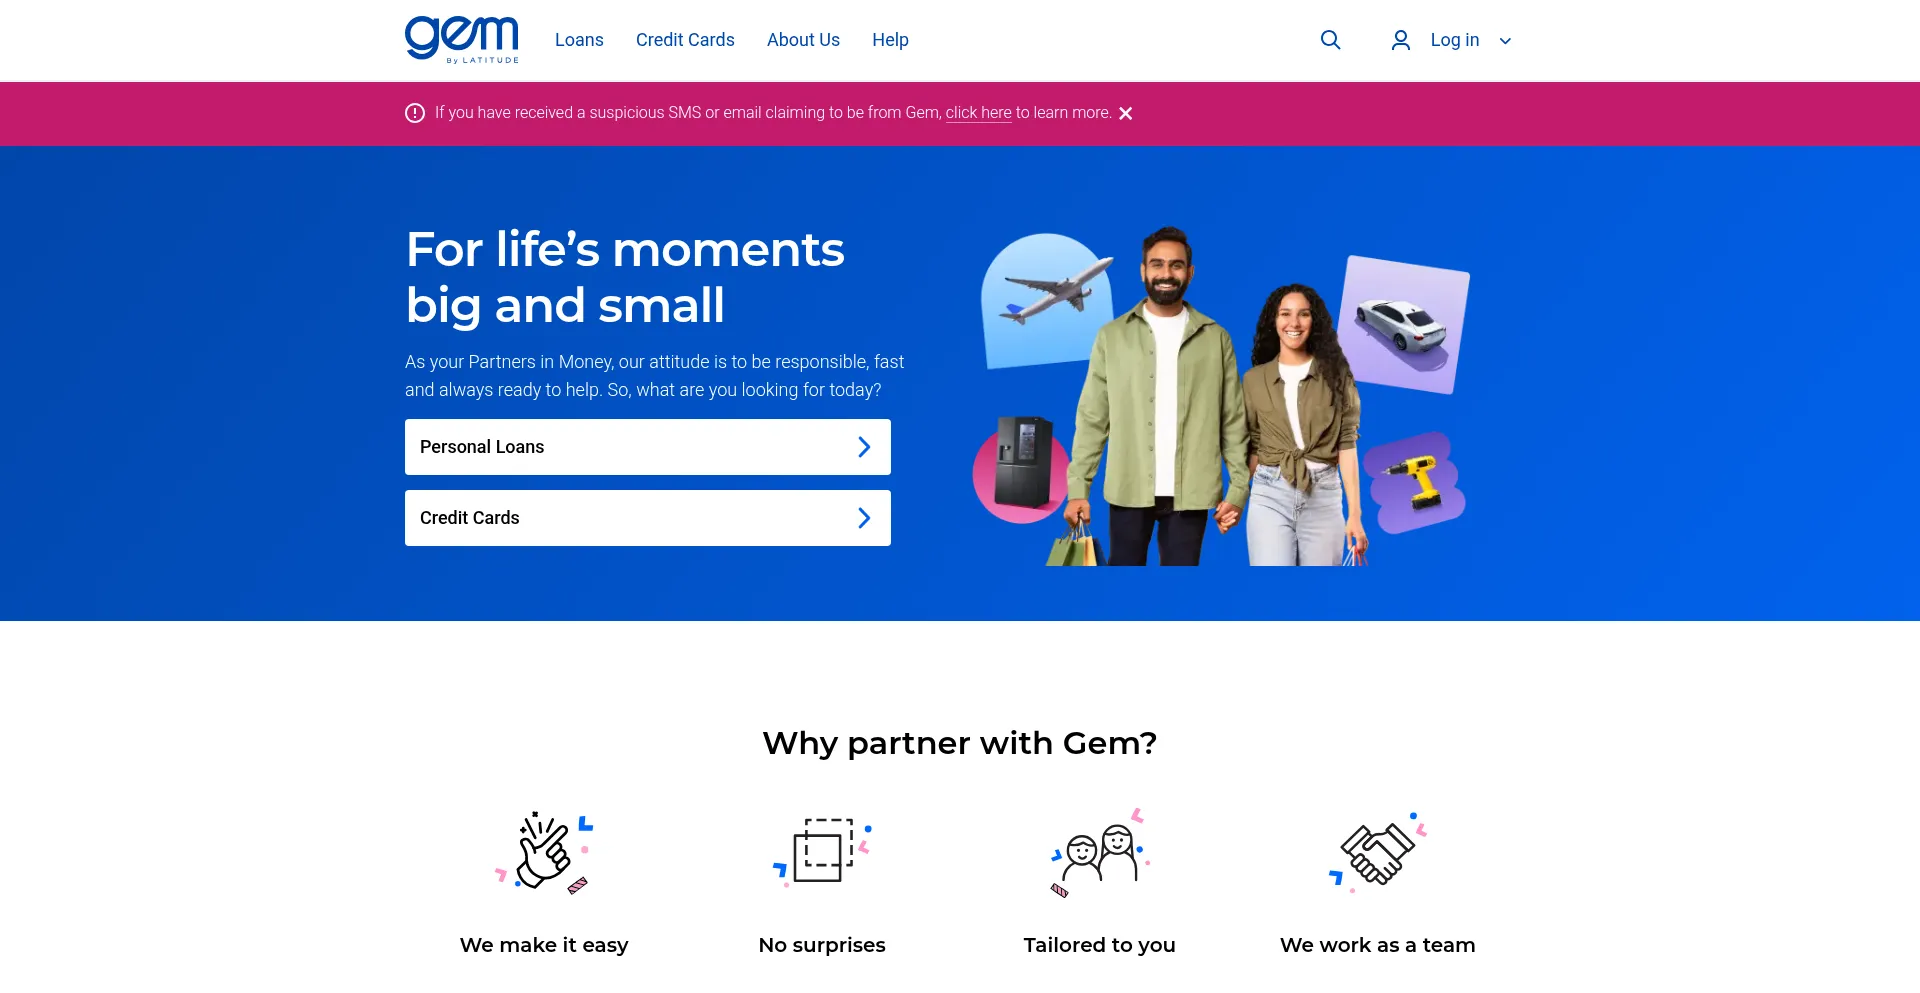Go to About Us in the navigation
The image size is (1920, 993).
click(x=803, y=40)
